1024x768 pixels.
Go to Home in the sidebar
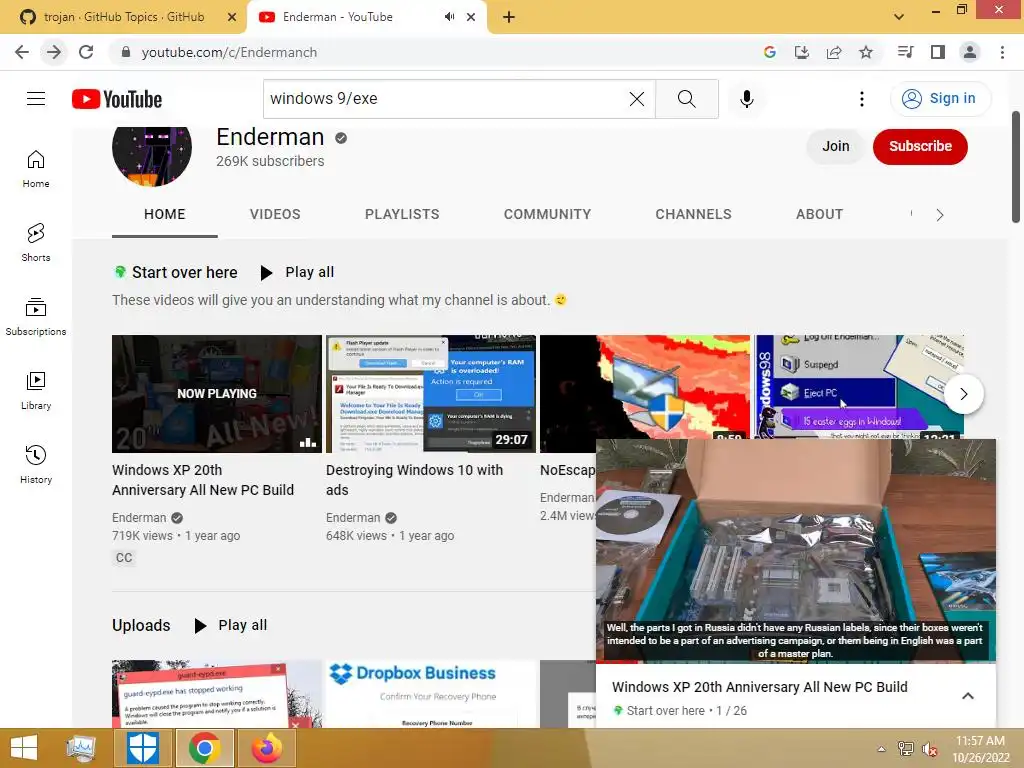point(36,168)
